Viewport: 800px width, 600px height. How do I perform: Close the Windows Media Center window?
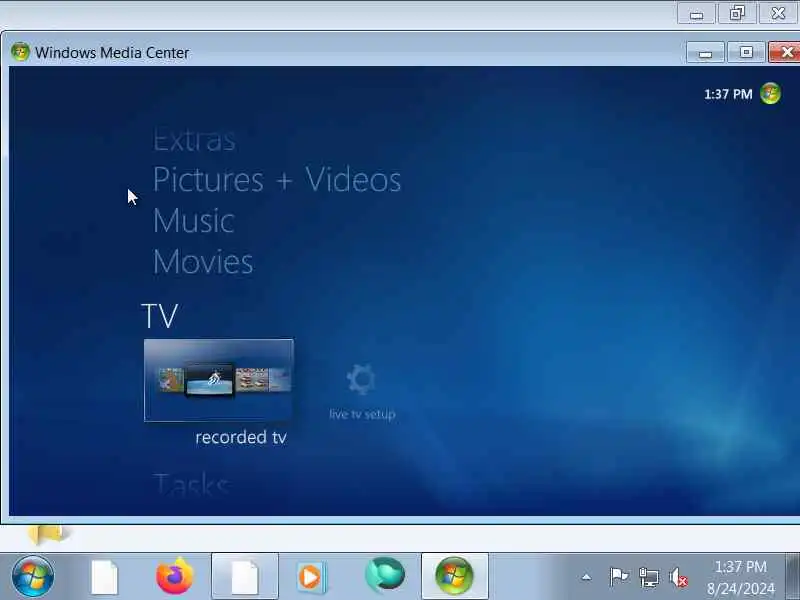coord(785,53)
